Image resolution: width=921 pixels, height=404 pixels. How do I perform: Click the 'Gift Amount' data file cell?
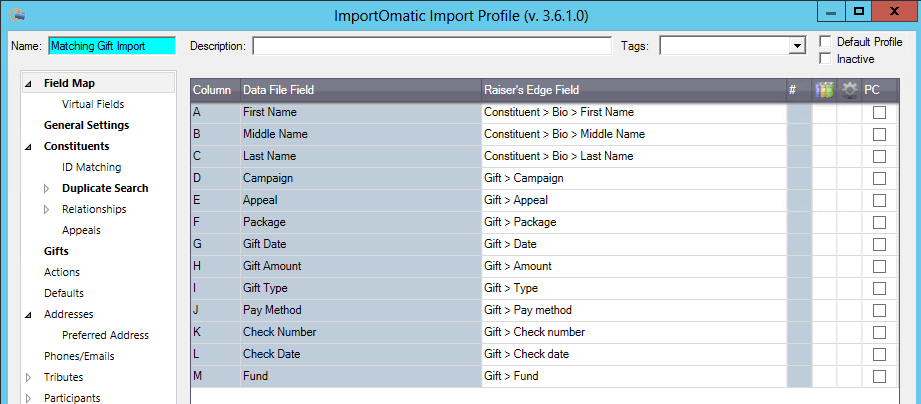click(361, 267)
